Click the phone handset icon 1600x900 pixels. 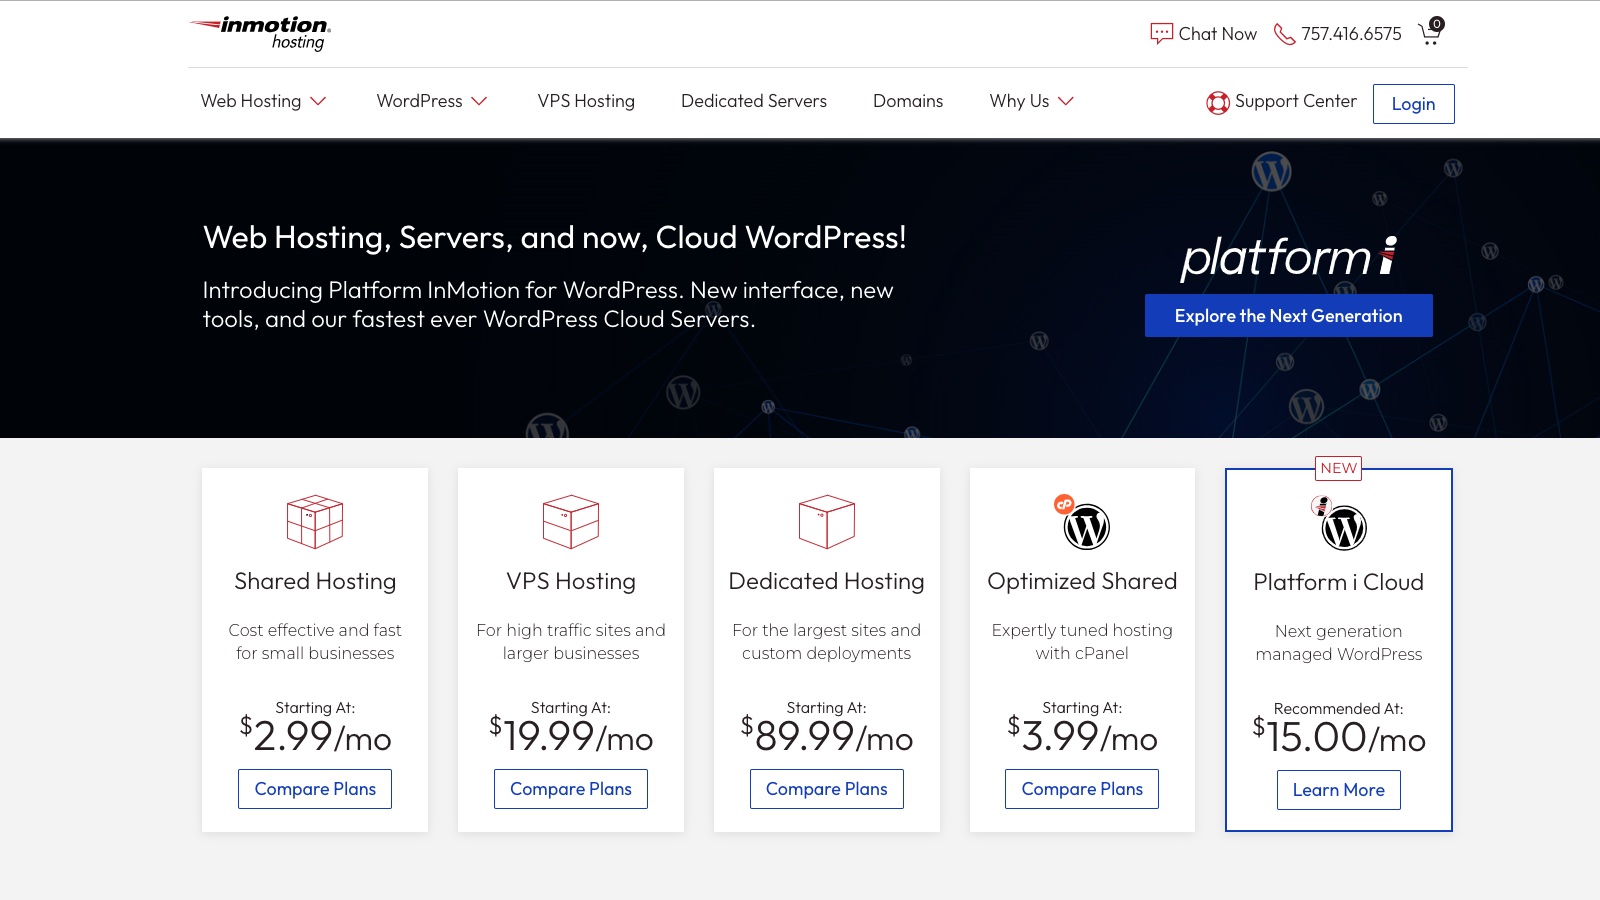1284,34
